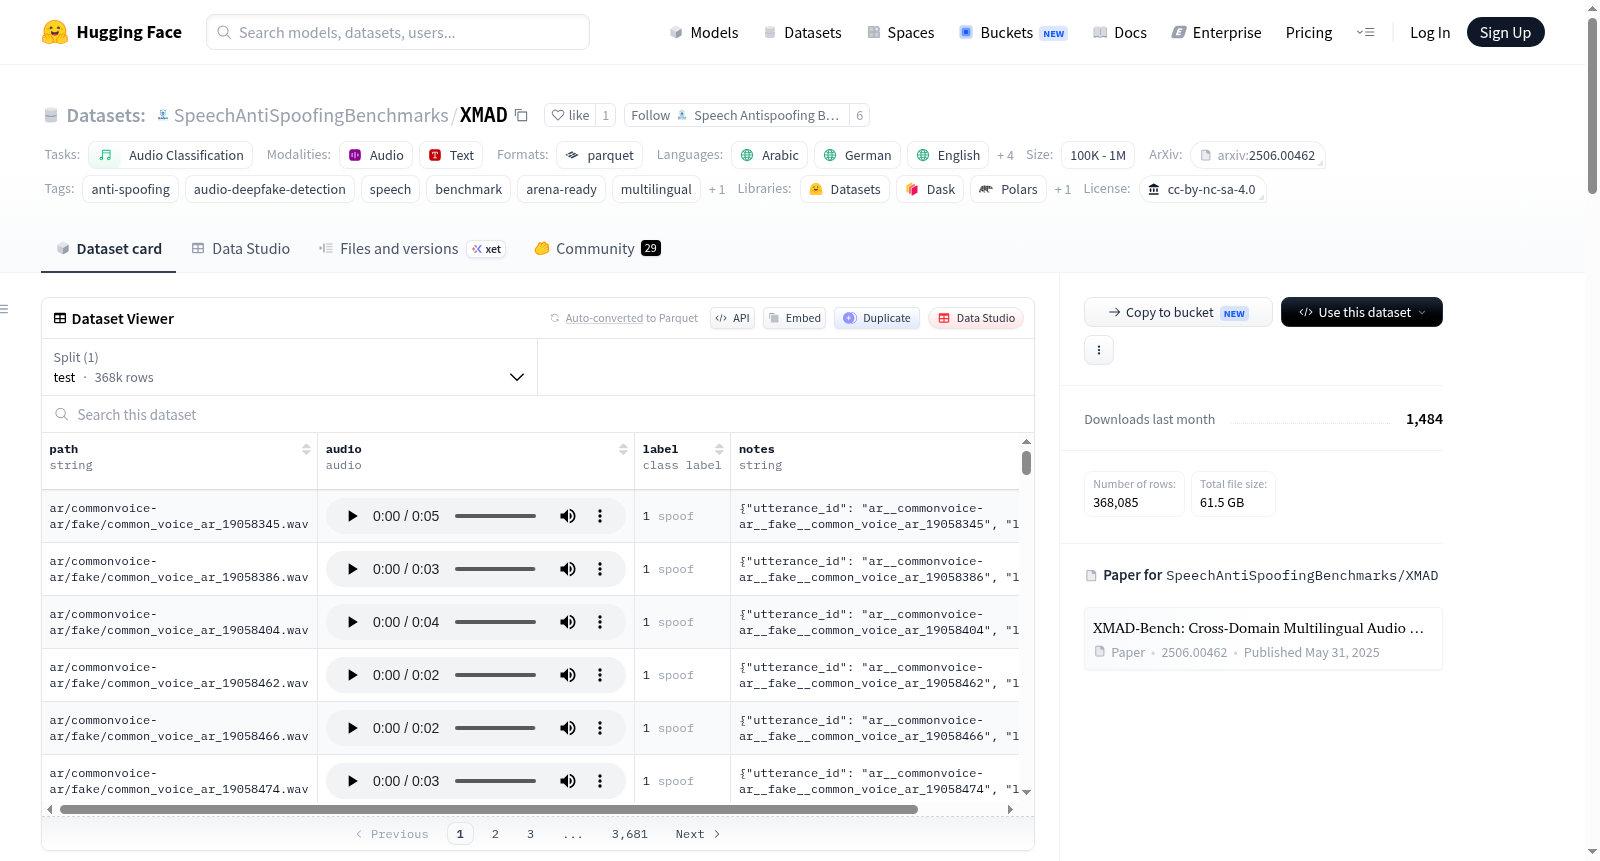Image resolution: width=1600 pixels, height=861 pixels.
Task: Click the Sign Up button
Action: pos(1505,32)
